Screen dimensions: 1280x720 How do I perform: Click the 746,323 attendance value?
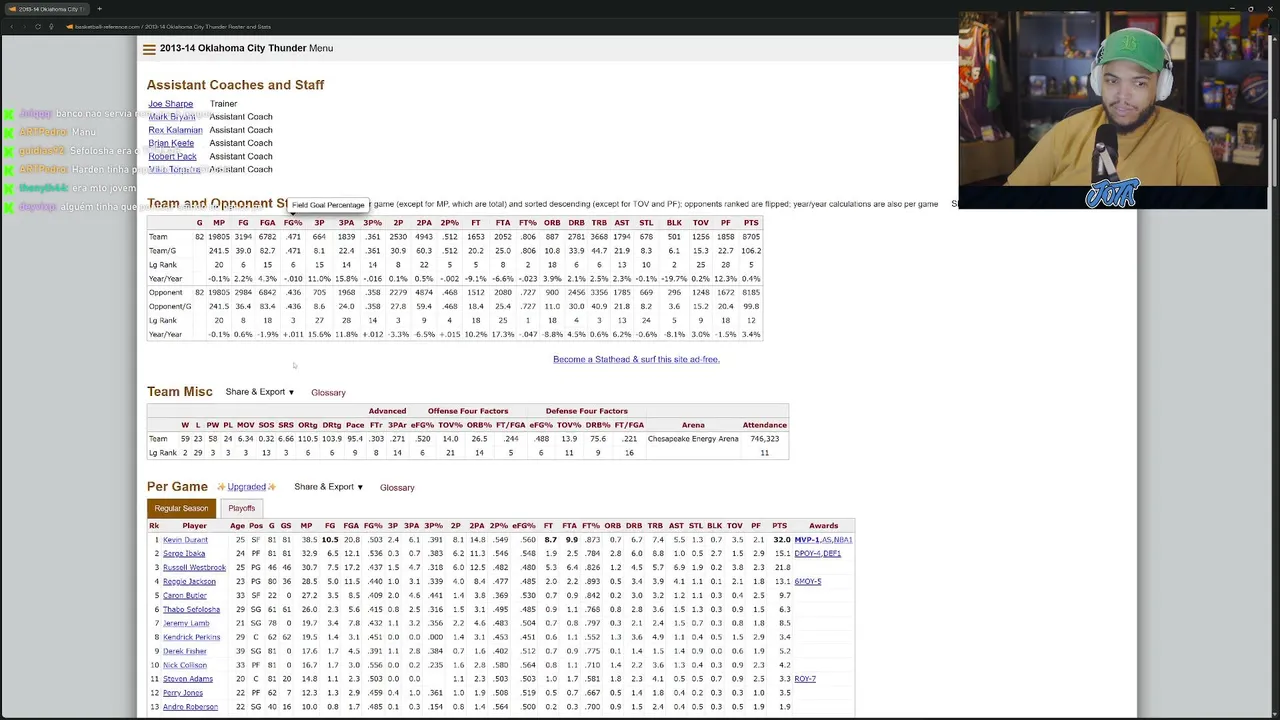pyautogui.click(x=765, y=439)
